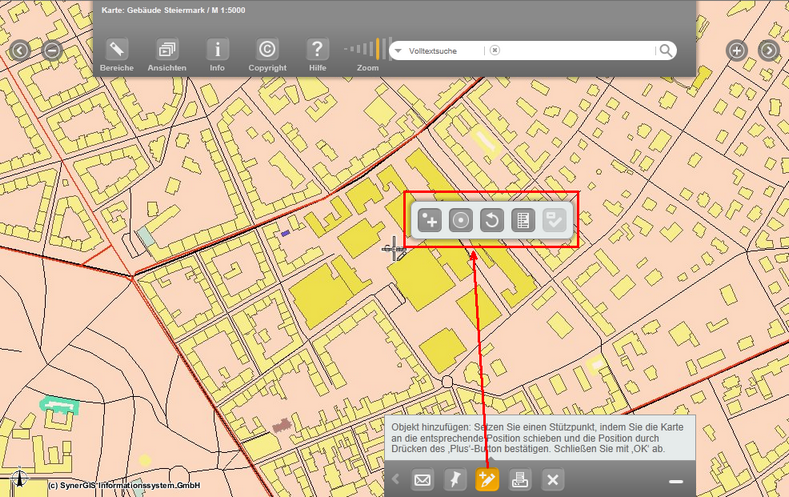Open the list icon in edit toolbar

(x=522, y=221)
